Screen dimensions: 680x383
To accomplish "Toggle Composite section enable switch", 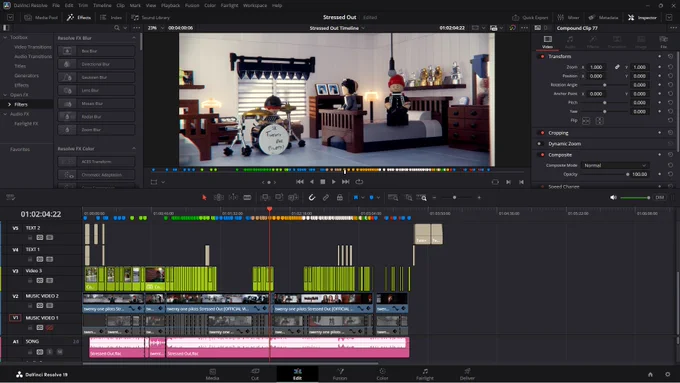I will 541,154.
